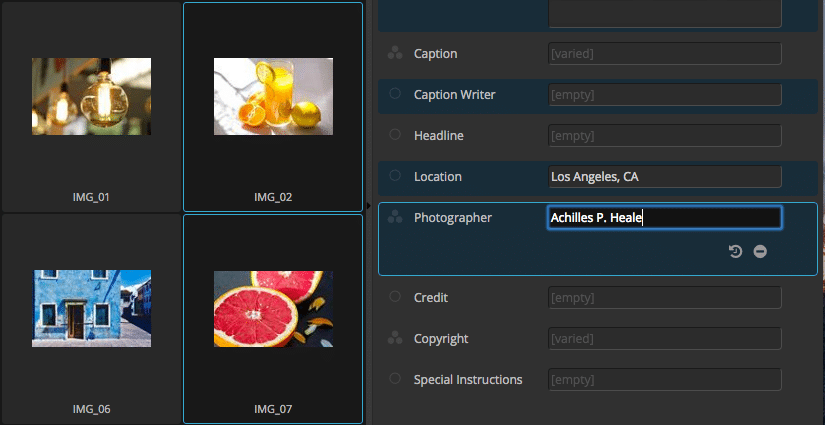This screenshot has height=425, width=825.
Task: Select the IMG_07 grapefruit thumbnail
Action: point(273,308)
